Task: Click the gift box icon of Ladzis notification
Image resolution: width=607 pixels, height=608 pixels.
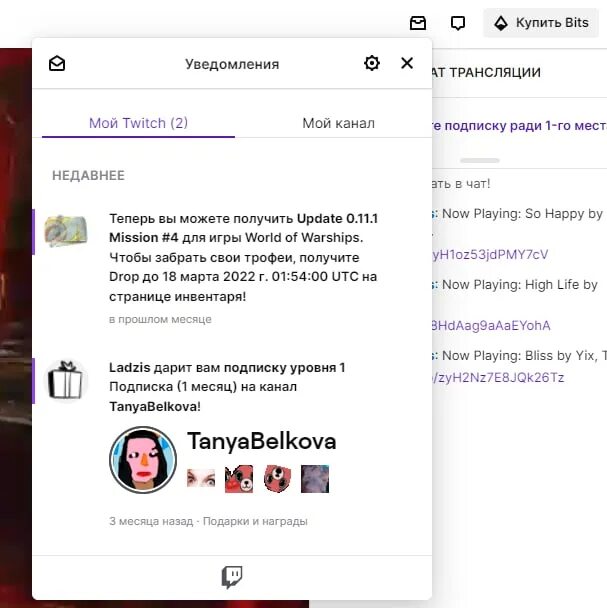Action: (x=65, y=380)
